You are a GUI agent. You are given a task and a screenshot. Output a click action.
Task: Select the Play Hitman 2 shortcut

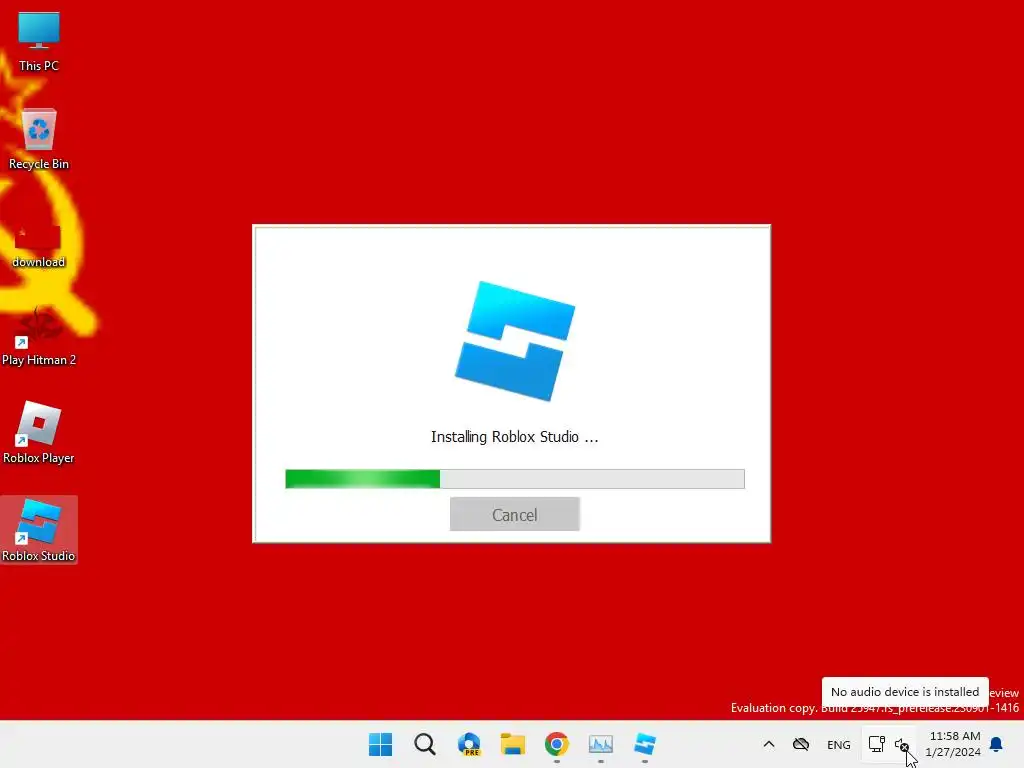[39, 336]
